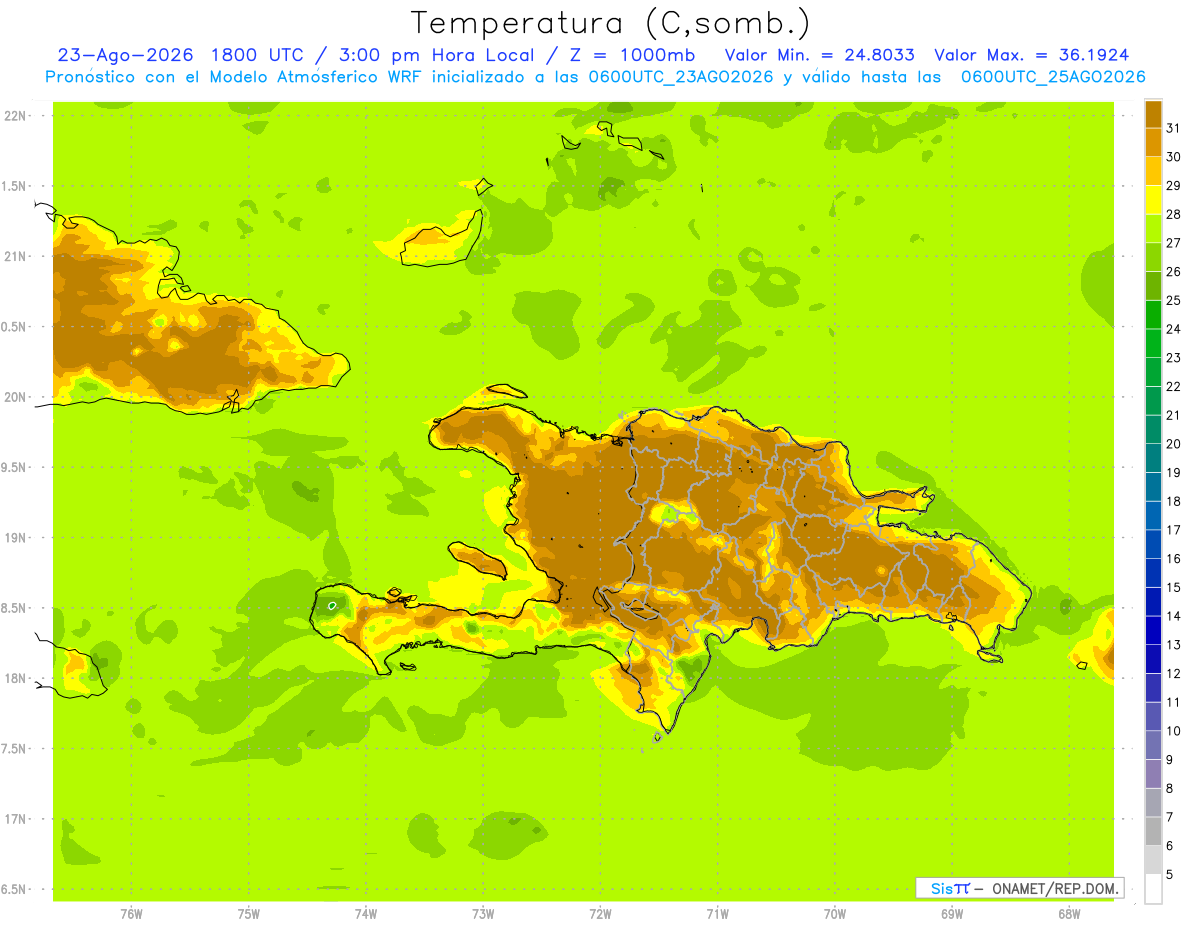The image size is (1200, 927).
Task: Click the colorbar swatch between 29 and 30
Action: tap(1153, 171)
